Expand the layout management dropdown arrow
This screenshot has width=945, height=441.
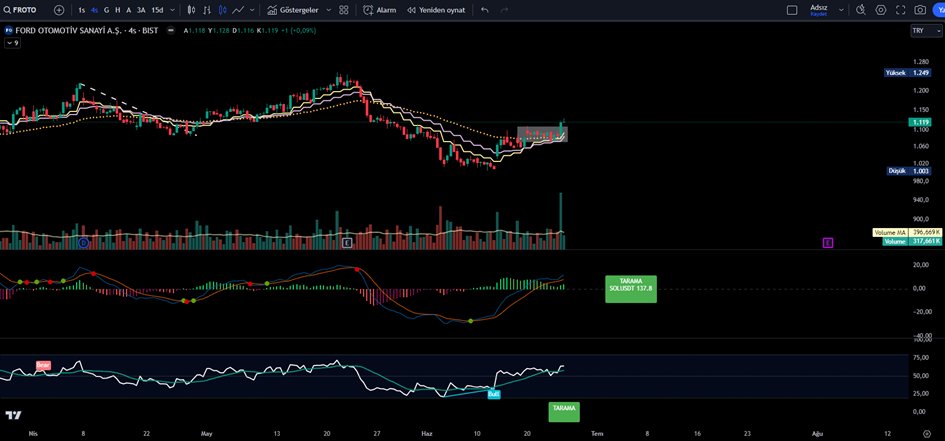tap(841, 10)
